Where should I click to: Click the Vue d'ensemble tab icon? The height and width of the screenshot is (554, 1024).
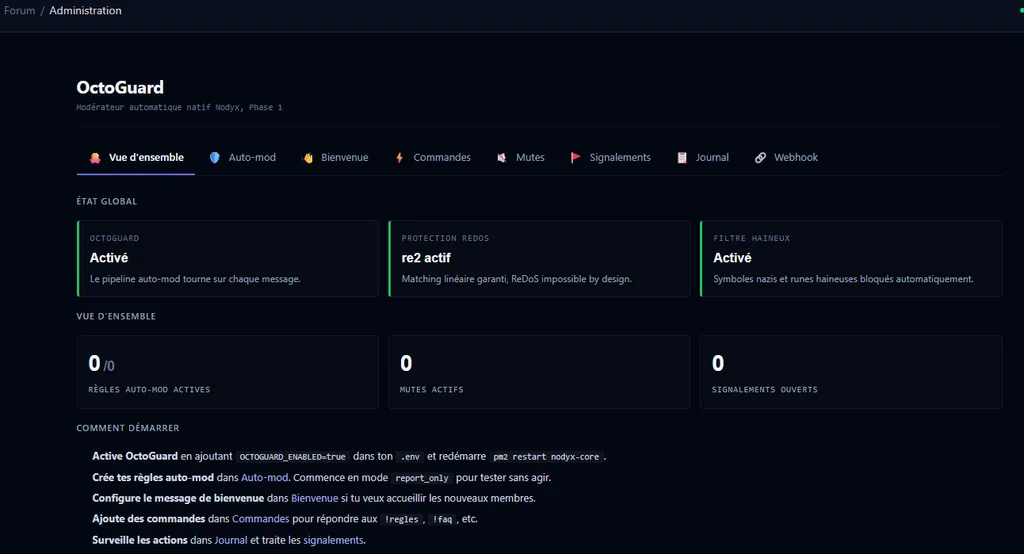[x=95, y=157]
